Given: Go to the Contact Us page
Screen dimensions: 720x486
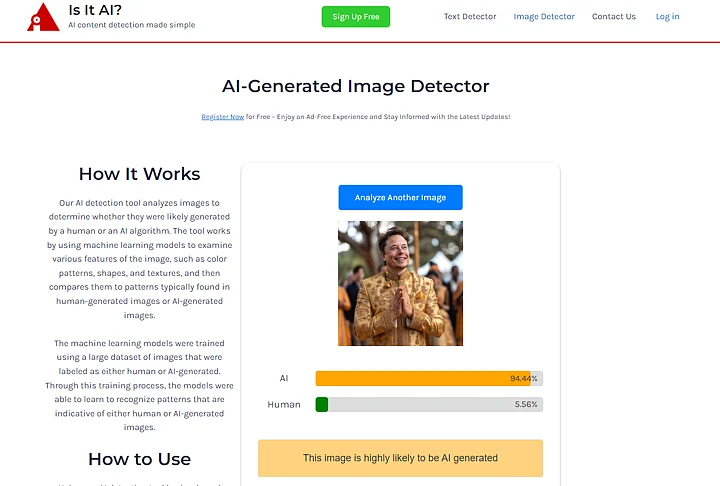Looking at the screenshot, I should (613, 17).
